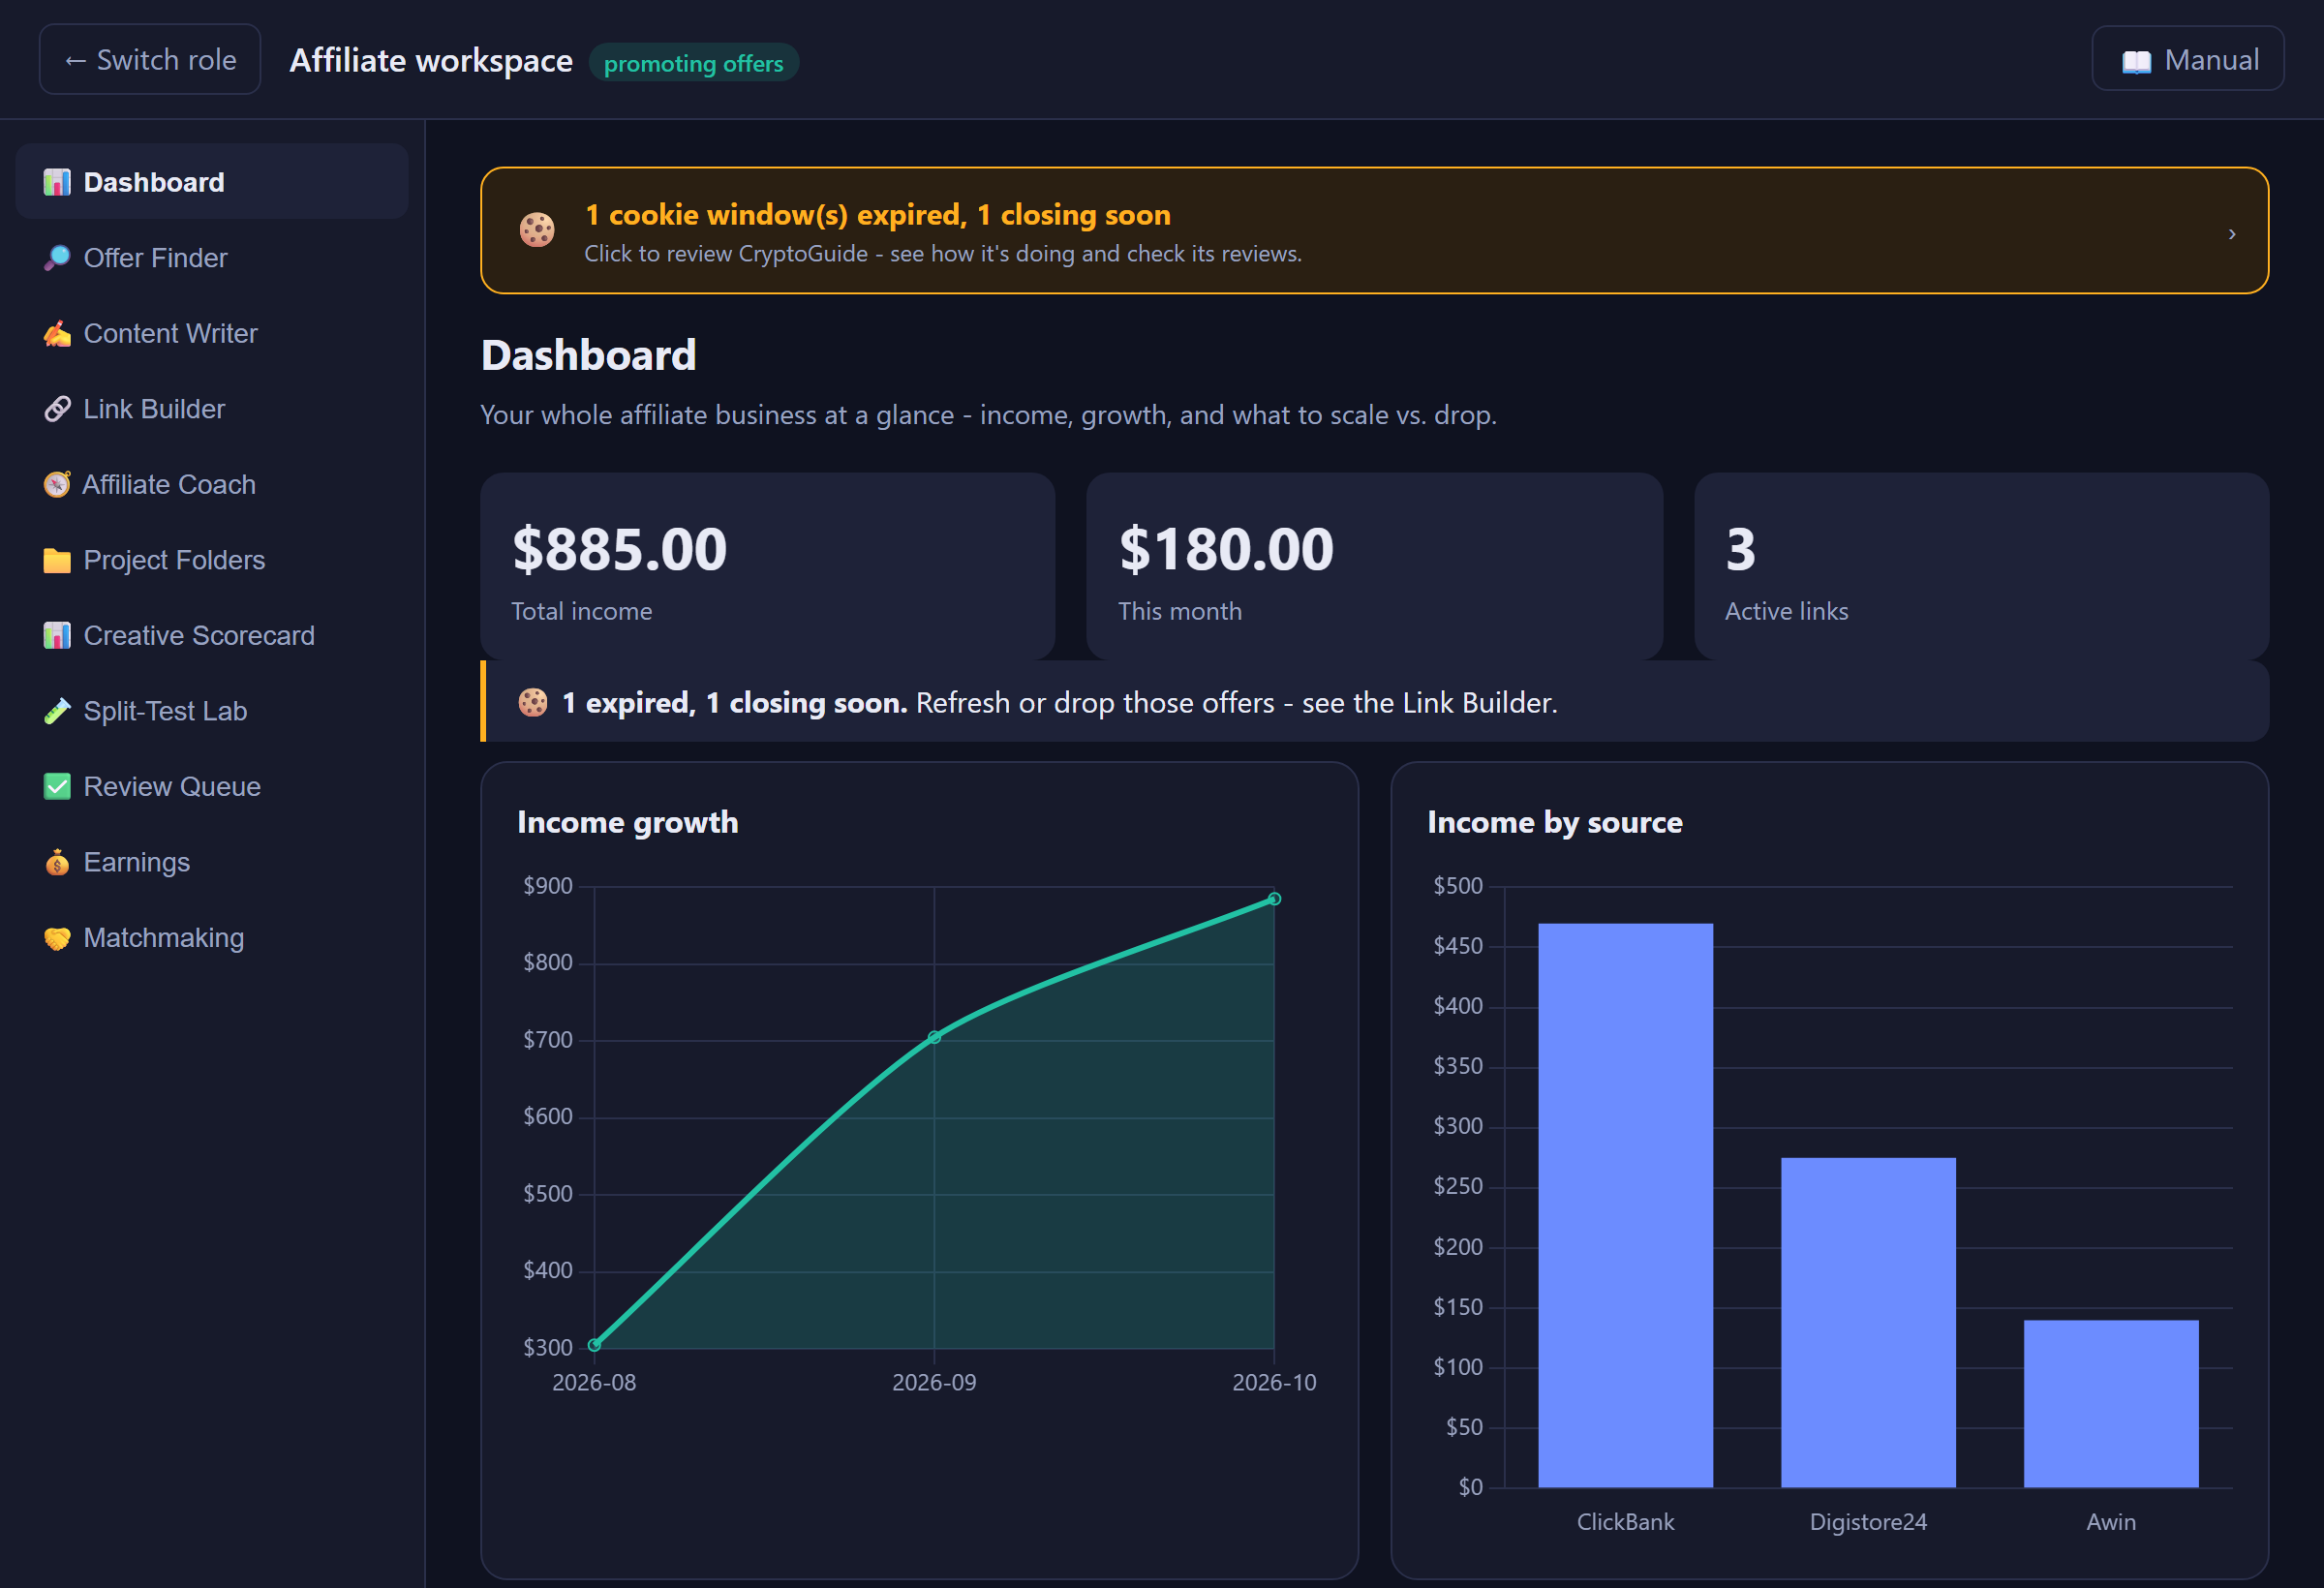Click the Active links stat card

(x=1980, y=566)
